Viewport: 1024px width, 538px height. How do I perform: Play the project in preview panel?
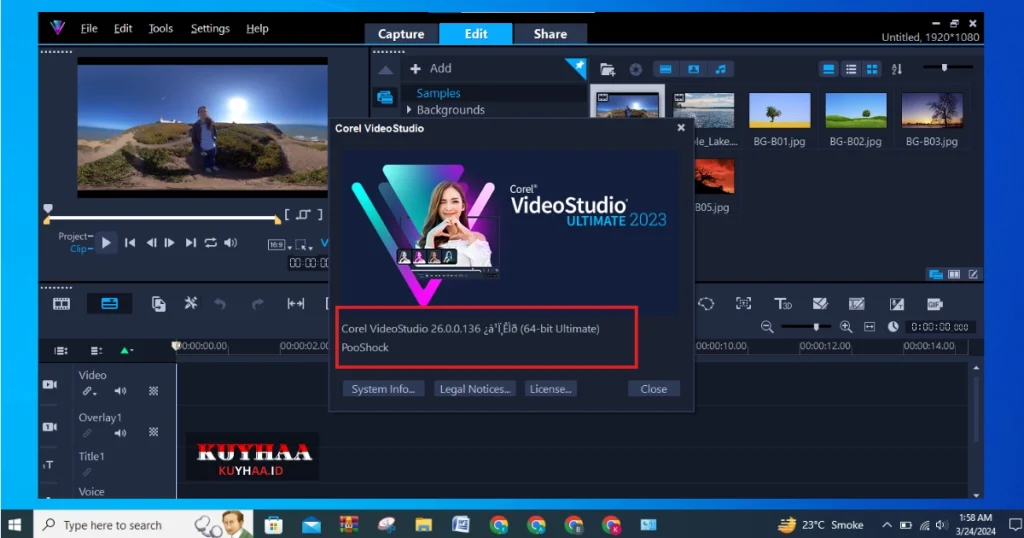tap(106, 243)
